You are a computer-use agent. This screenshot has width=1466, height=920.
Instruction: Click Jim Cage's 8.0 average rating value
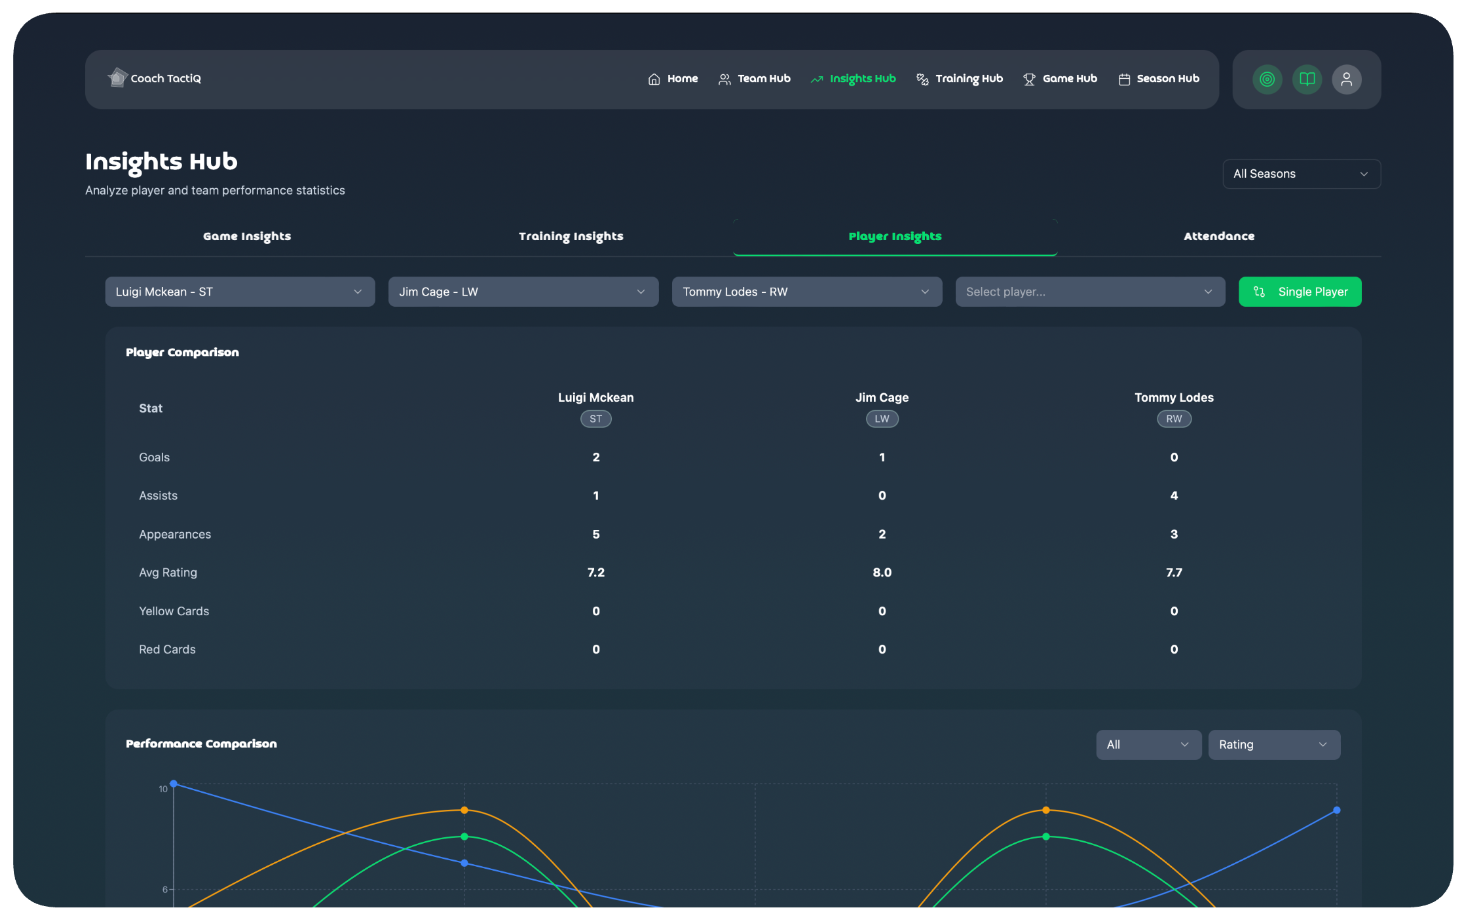click(x=882, y=573)
